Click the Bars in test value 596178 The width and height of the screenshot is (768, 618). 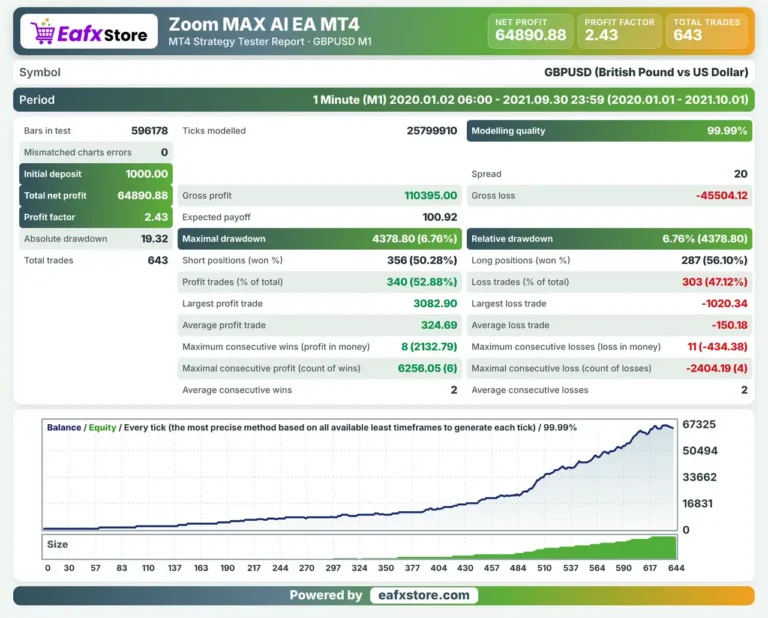[149, 131]
